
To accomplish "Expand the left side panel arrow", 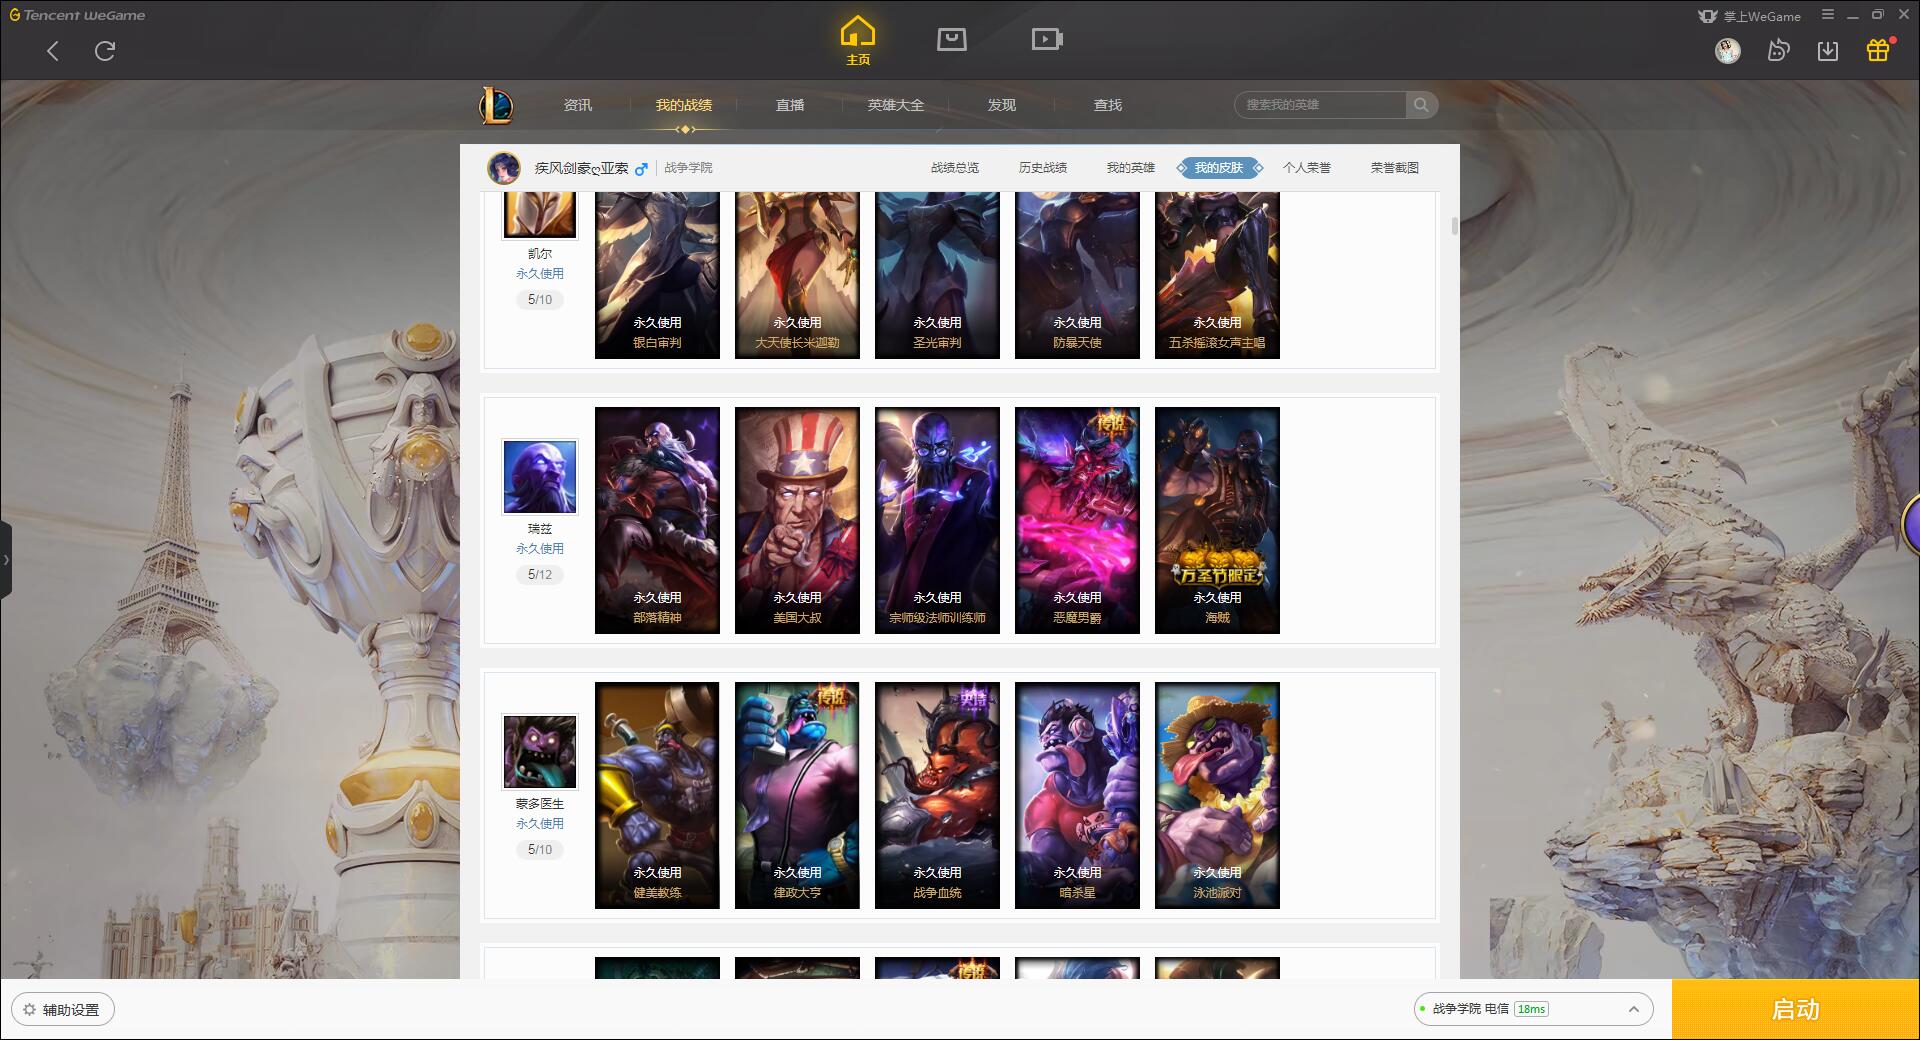I will [x=6, y=560].
